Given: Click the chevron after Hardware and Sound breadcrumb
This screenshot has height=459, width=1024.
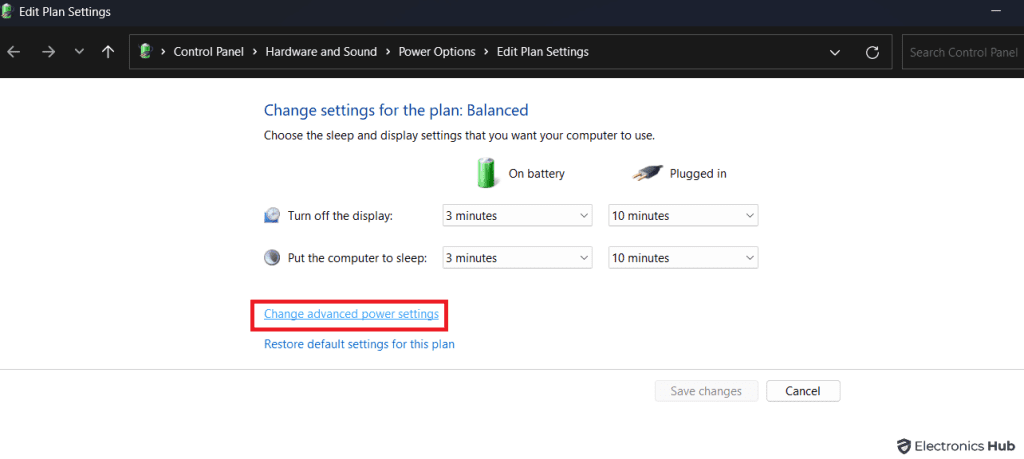Looking at the screenshot, I should [388, 52].
